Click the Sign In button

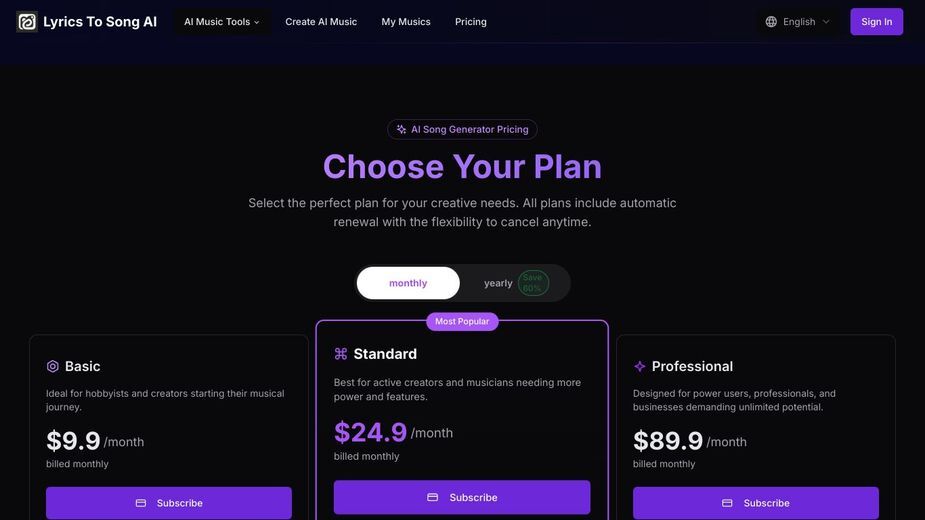click(x=877, y=22)
